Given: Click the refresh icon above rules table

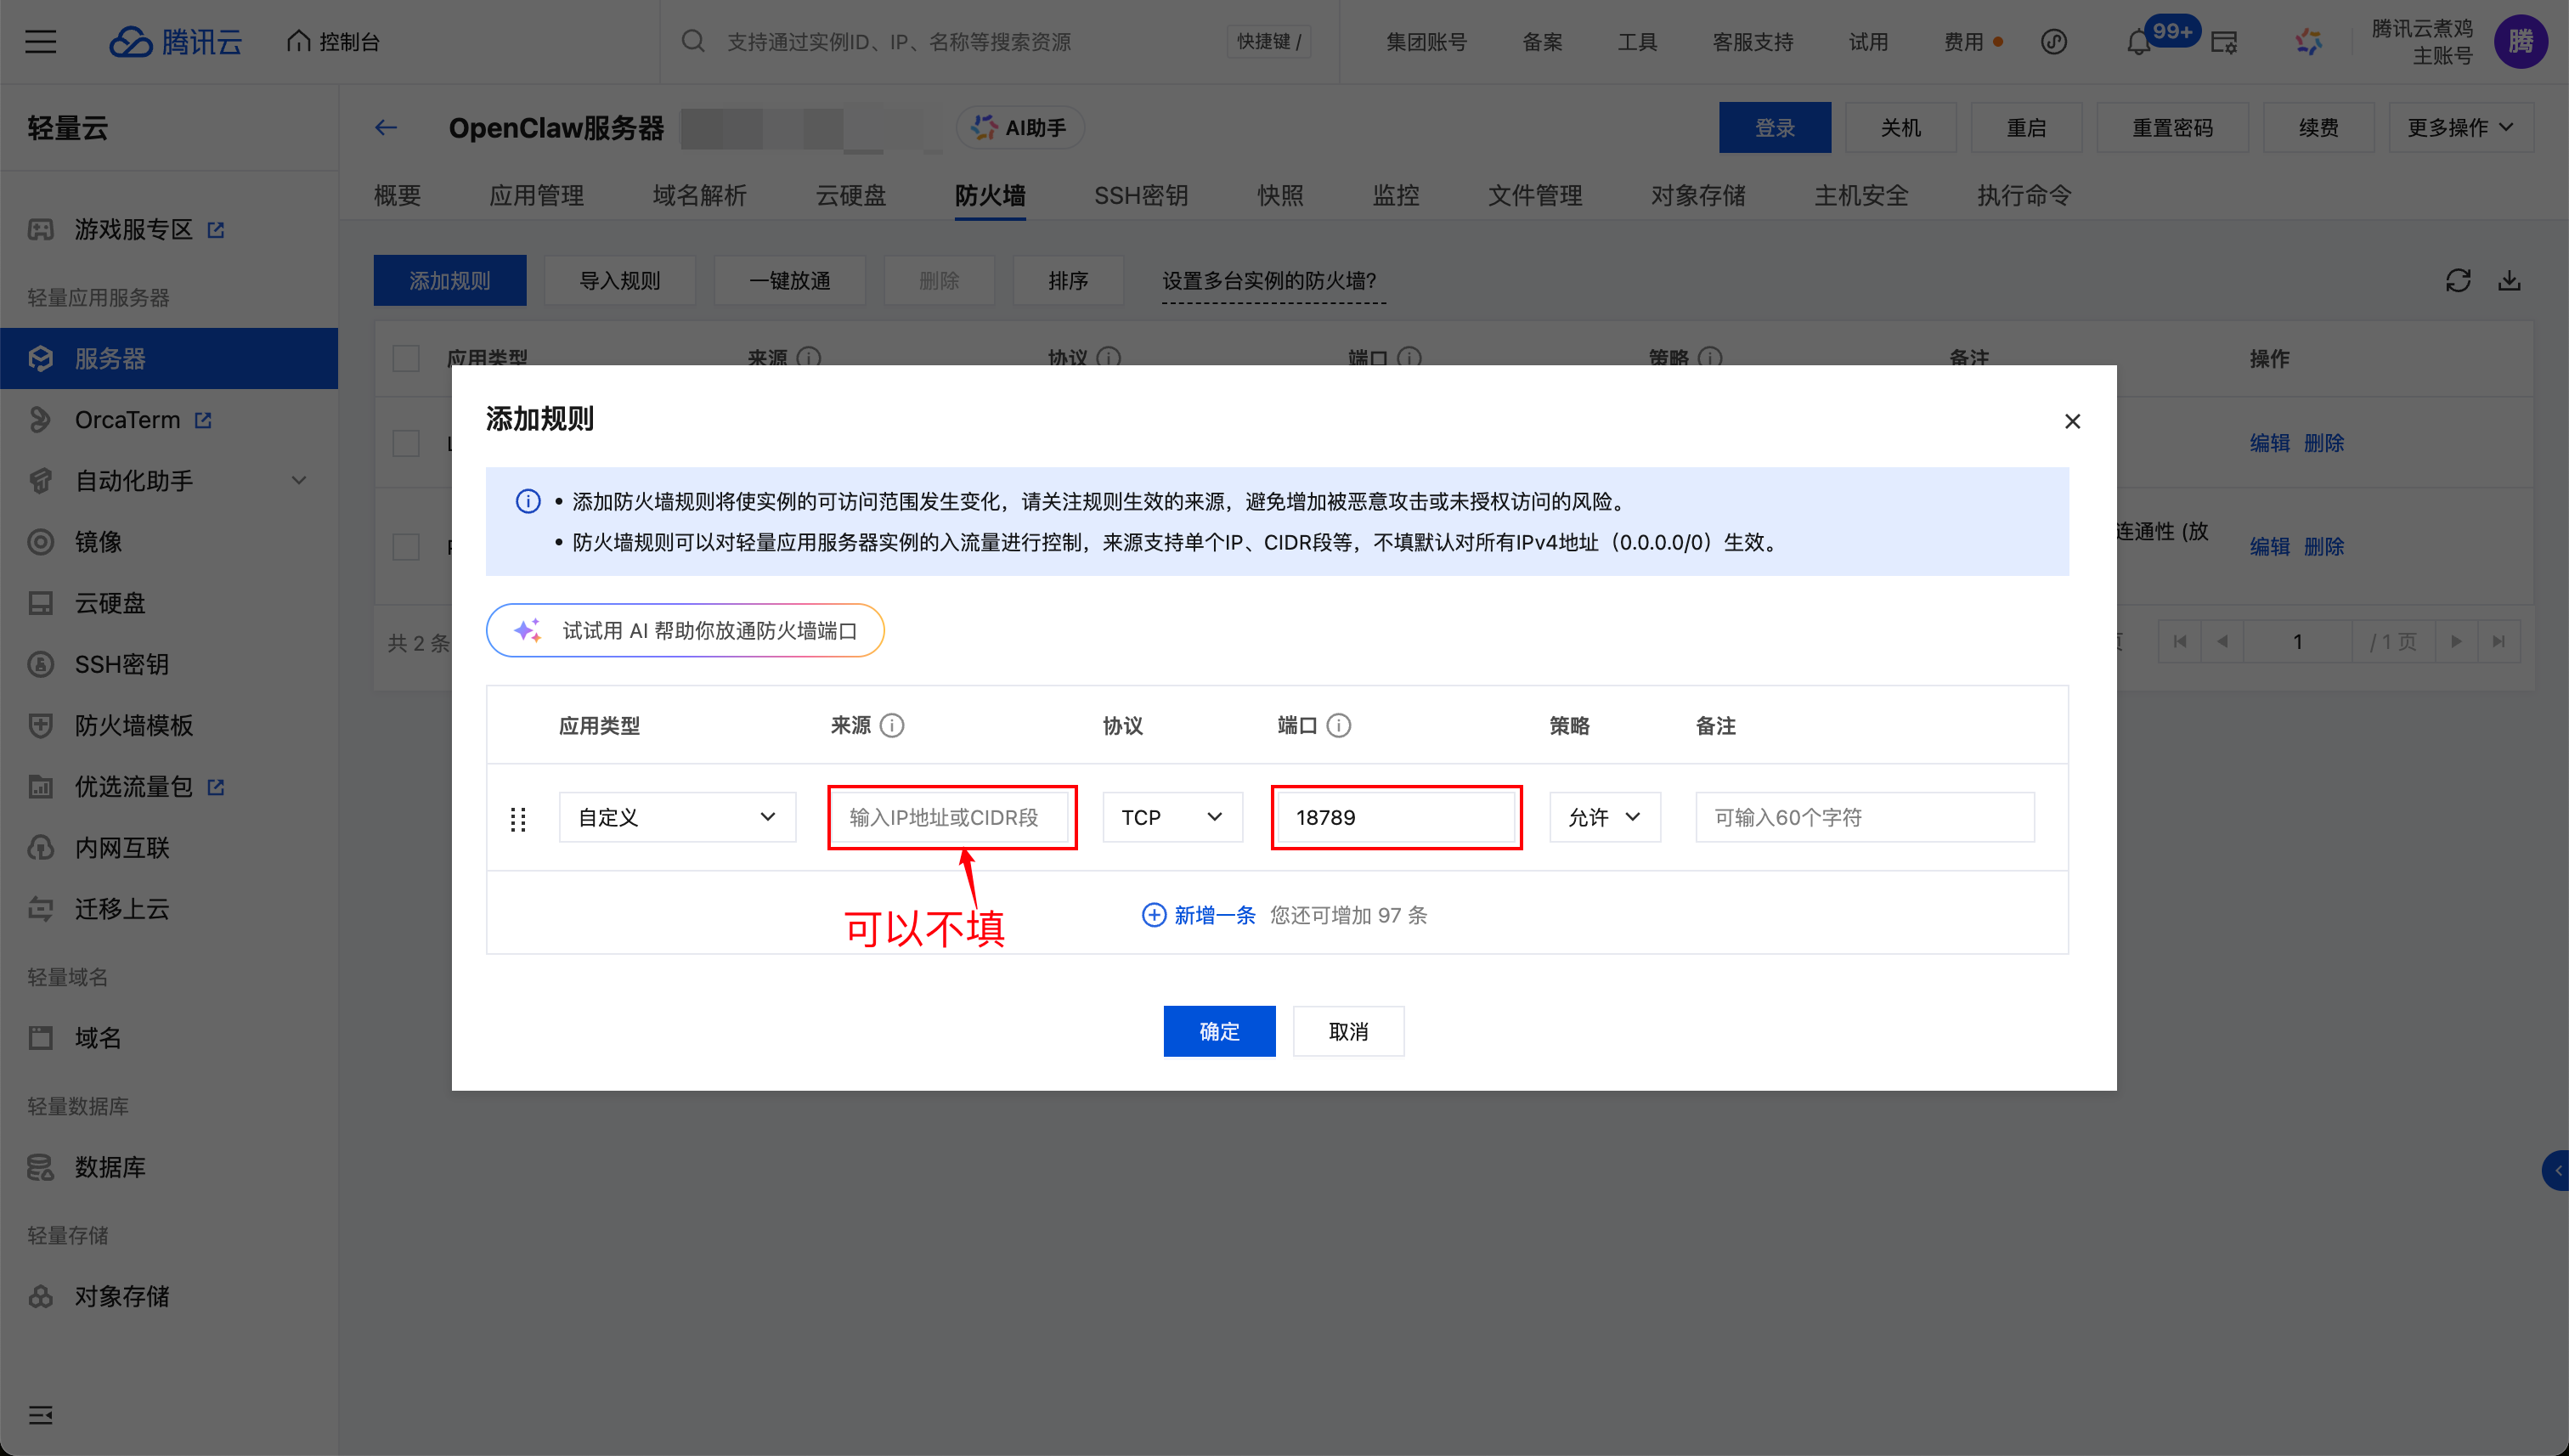Looking at the screenshot, I should [x=2457, y=281].
